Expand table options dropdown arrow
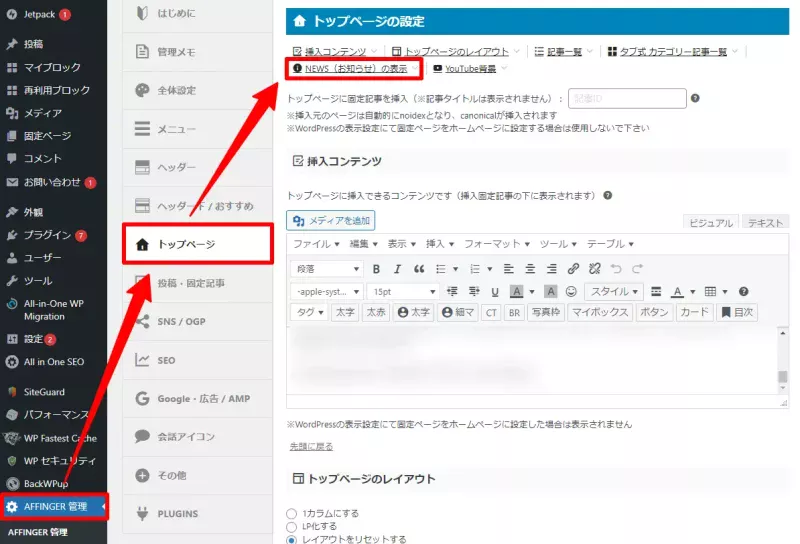This screenshot has height=544, width=800. 724,291
